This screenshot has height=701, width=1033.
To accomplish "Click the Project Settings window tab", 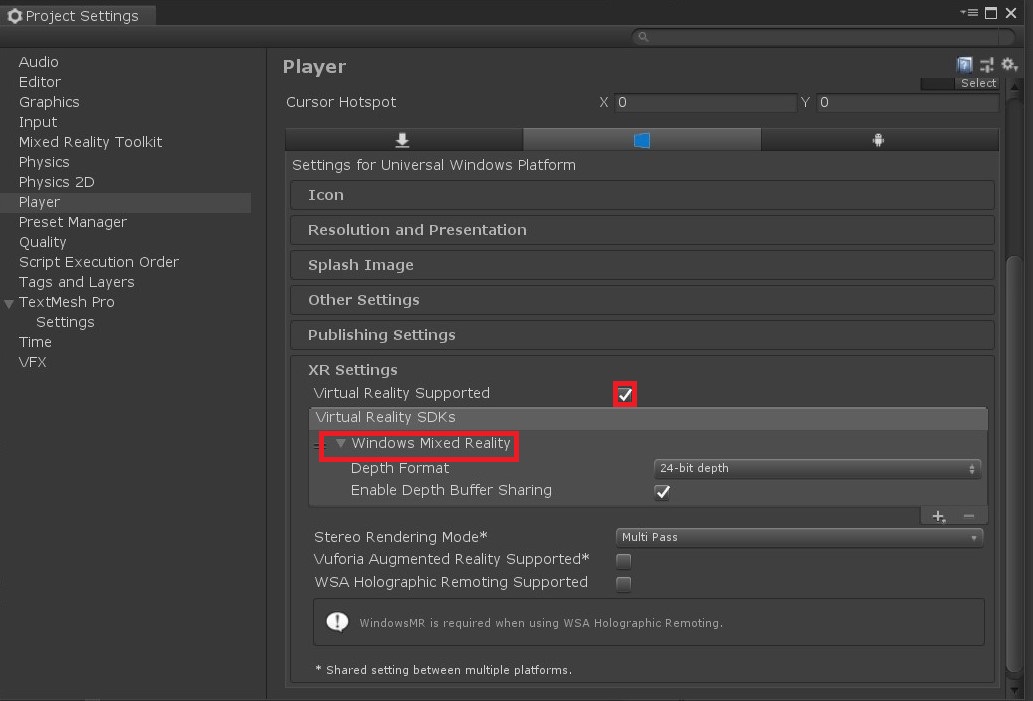I will (78, 16).
